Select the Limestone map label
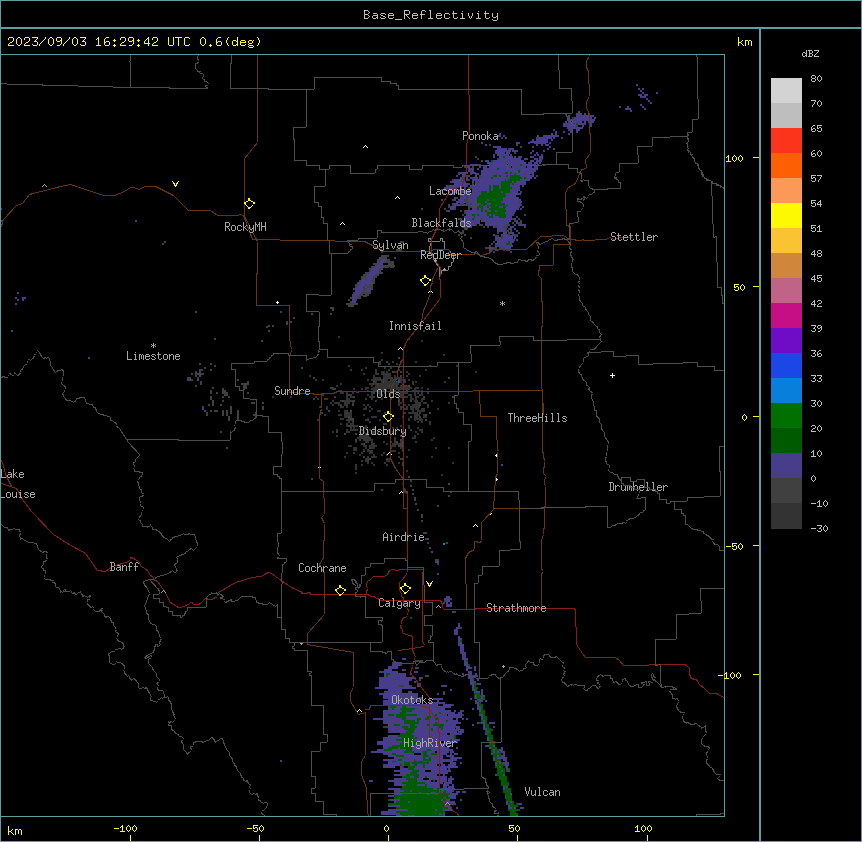Image resolution: width=862 pixels, height=842 pixels. tap(153, 356)
